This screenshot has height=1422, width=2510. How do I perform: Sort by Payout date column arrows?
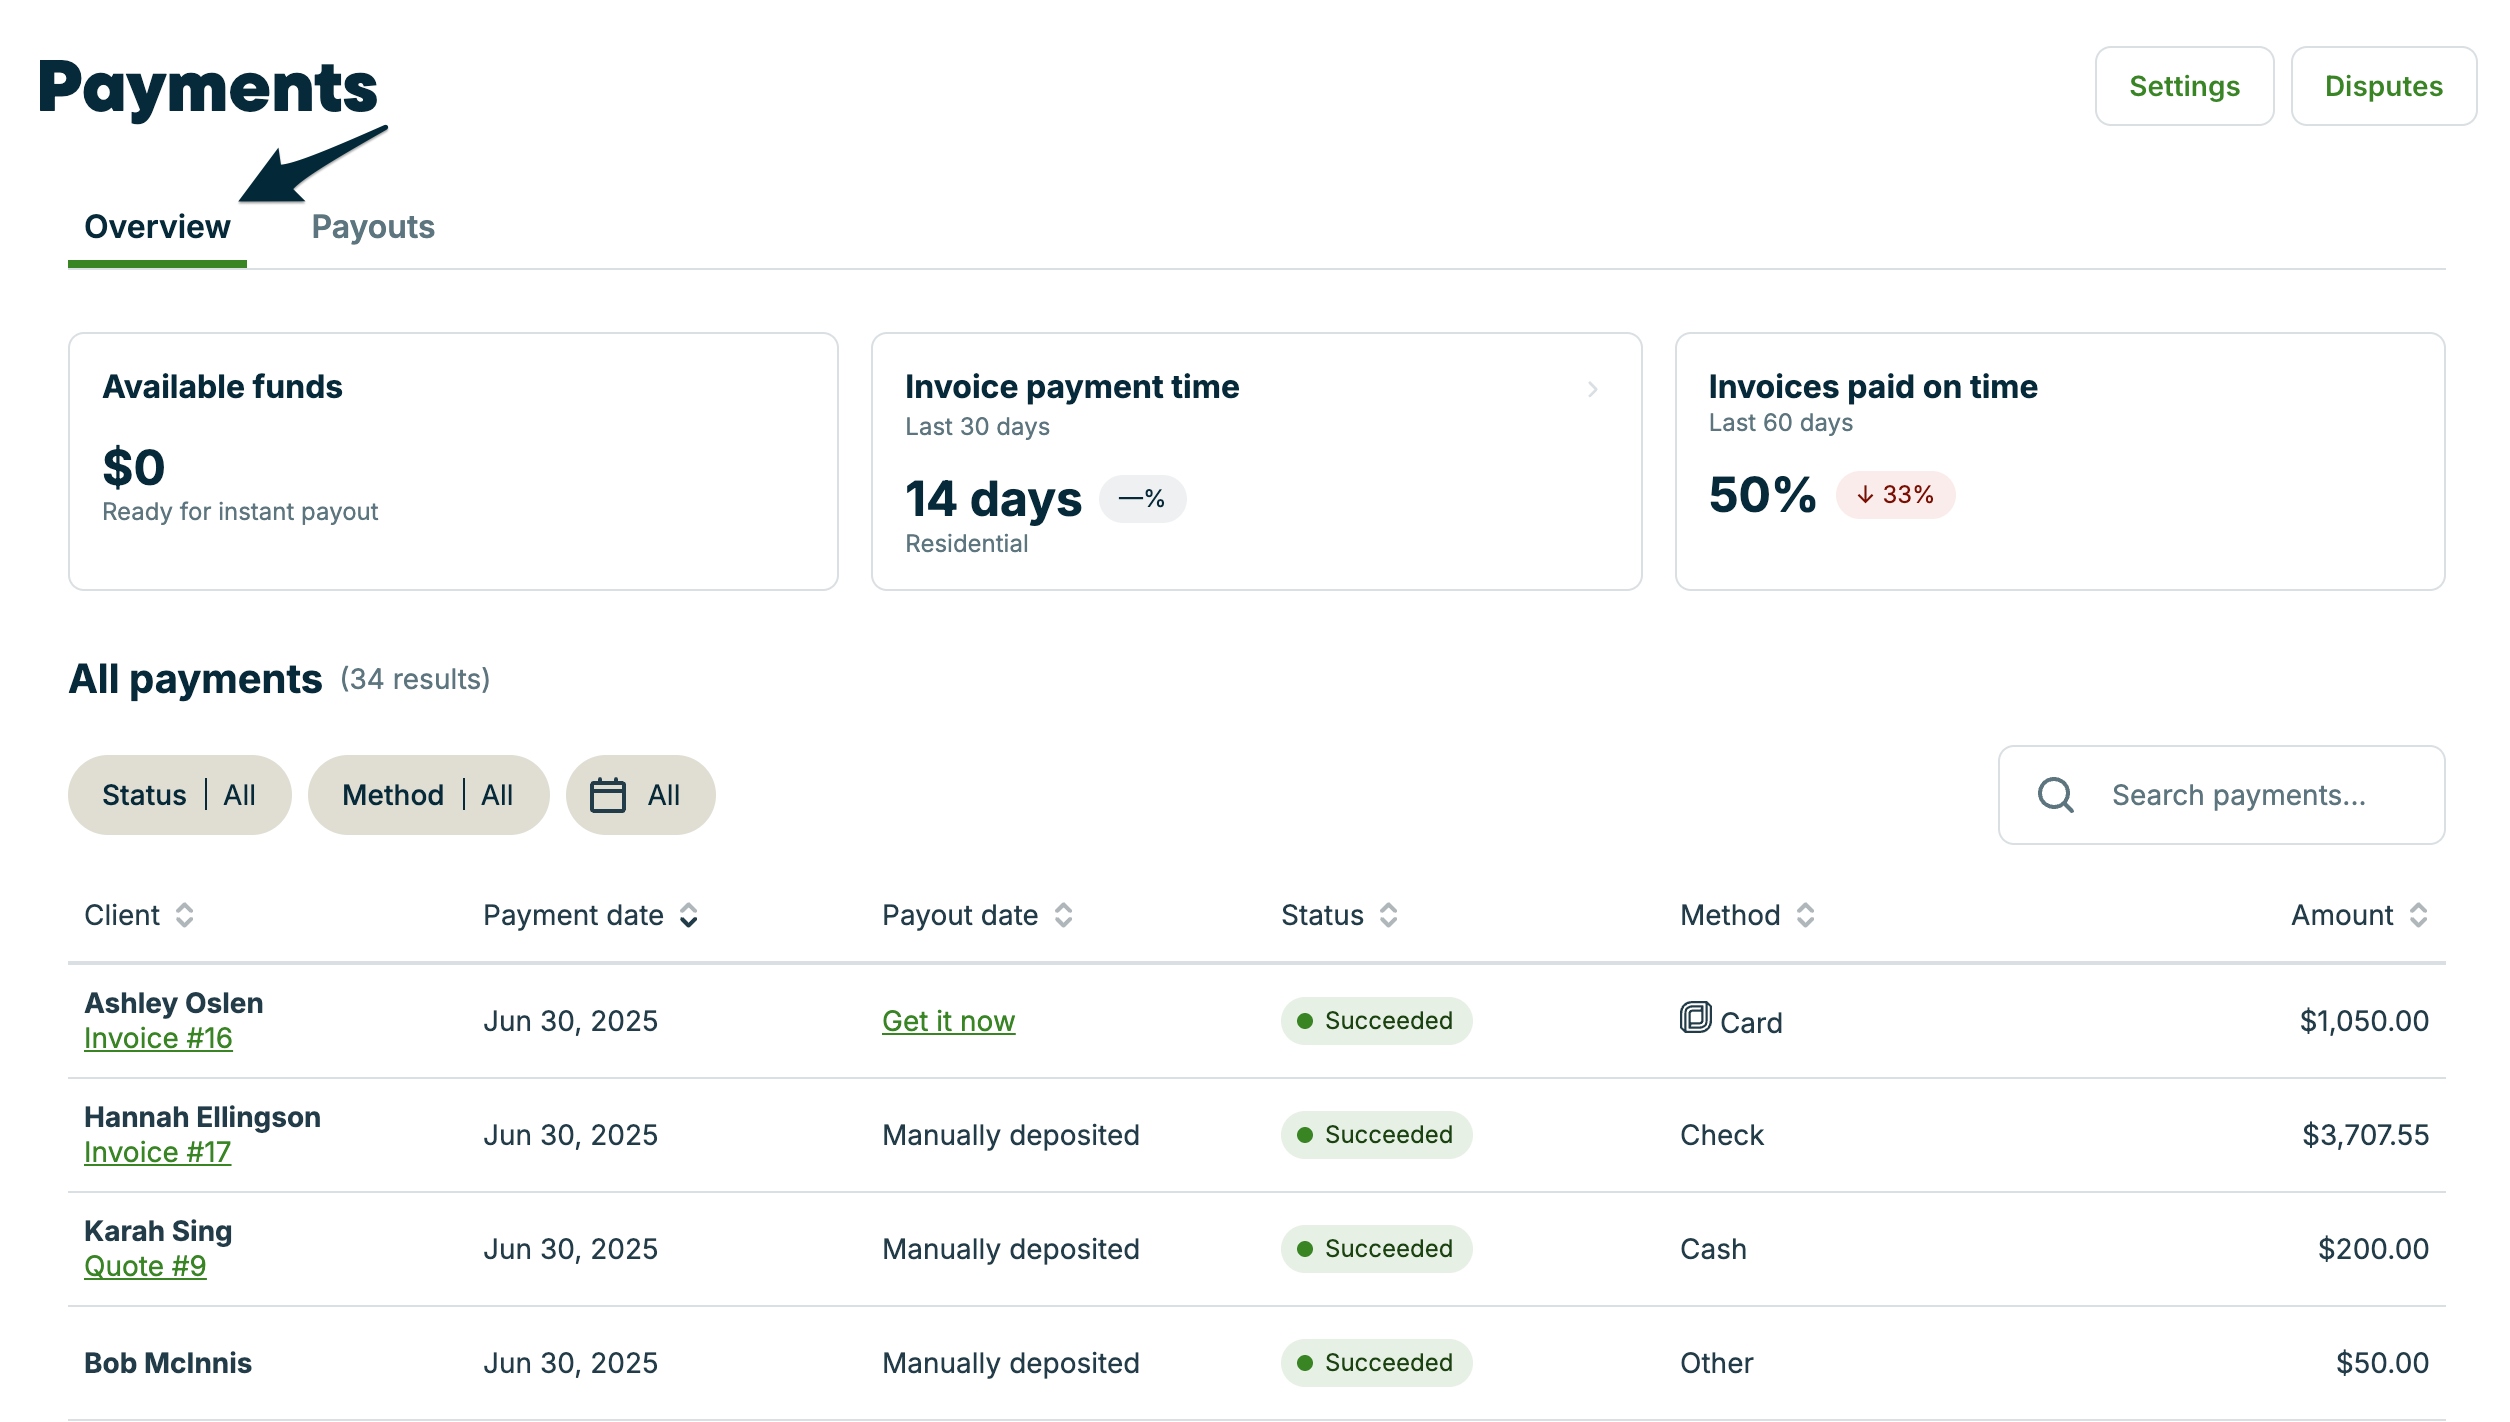1064,915
